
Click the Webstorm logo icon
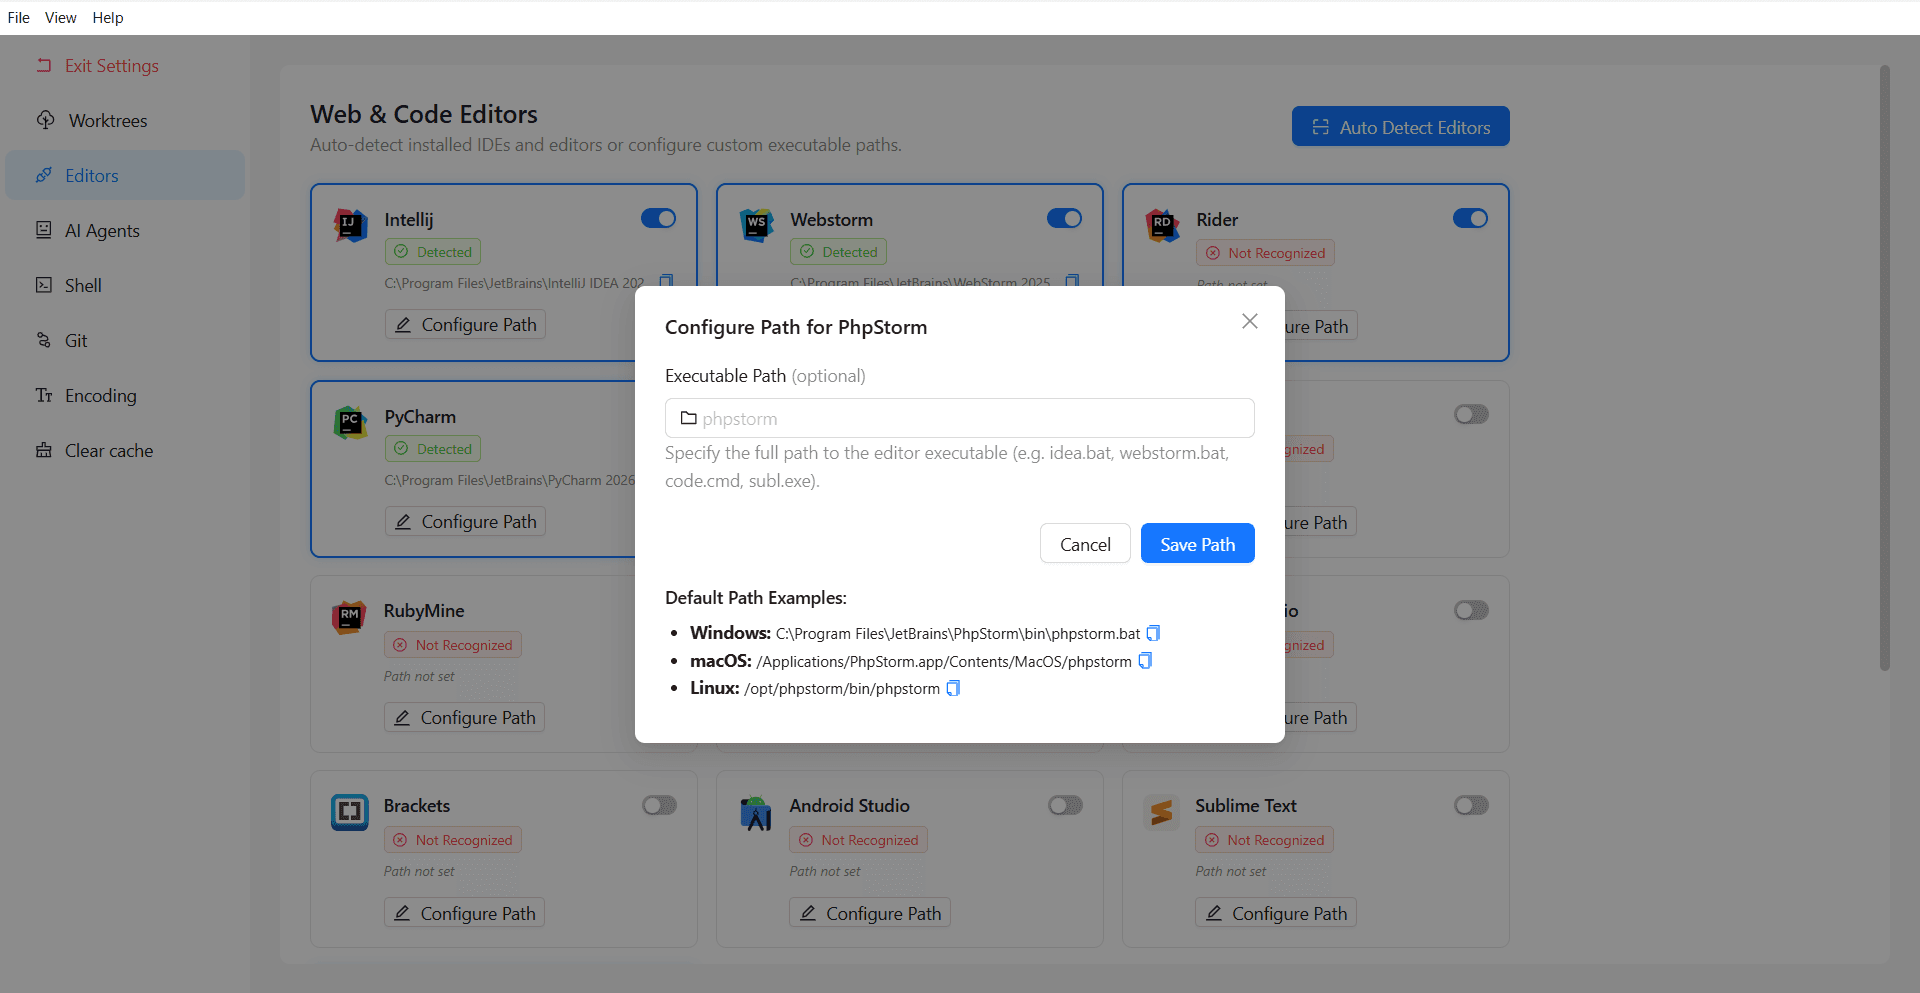click(x=757, y=226)
